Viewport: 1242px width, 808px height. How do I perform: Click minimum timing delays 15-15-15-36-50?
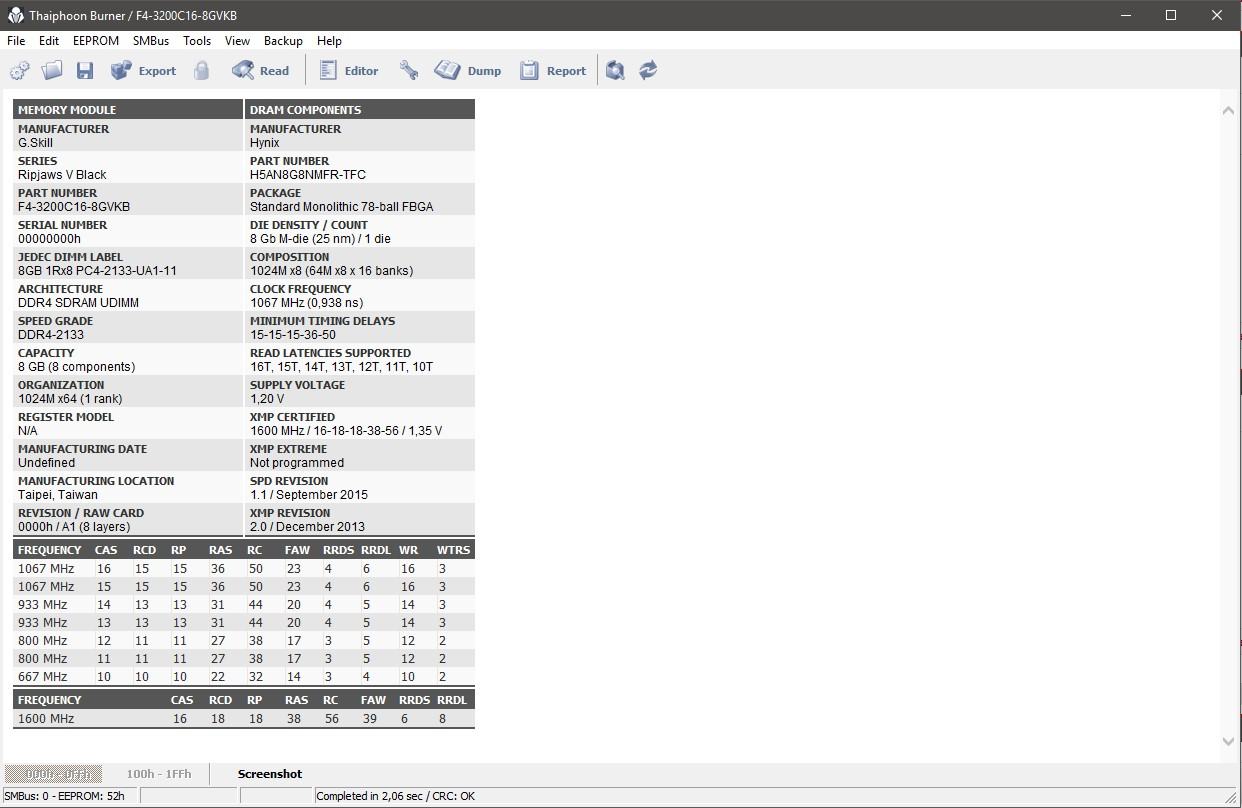tap(293, 335)
